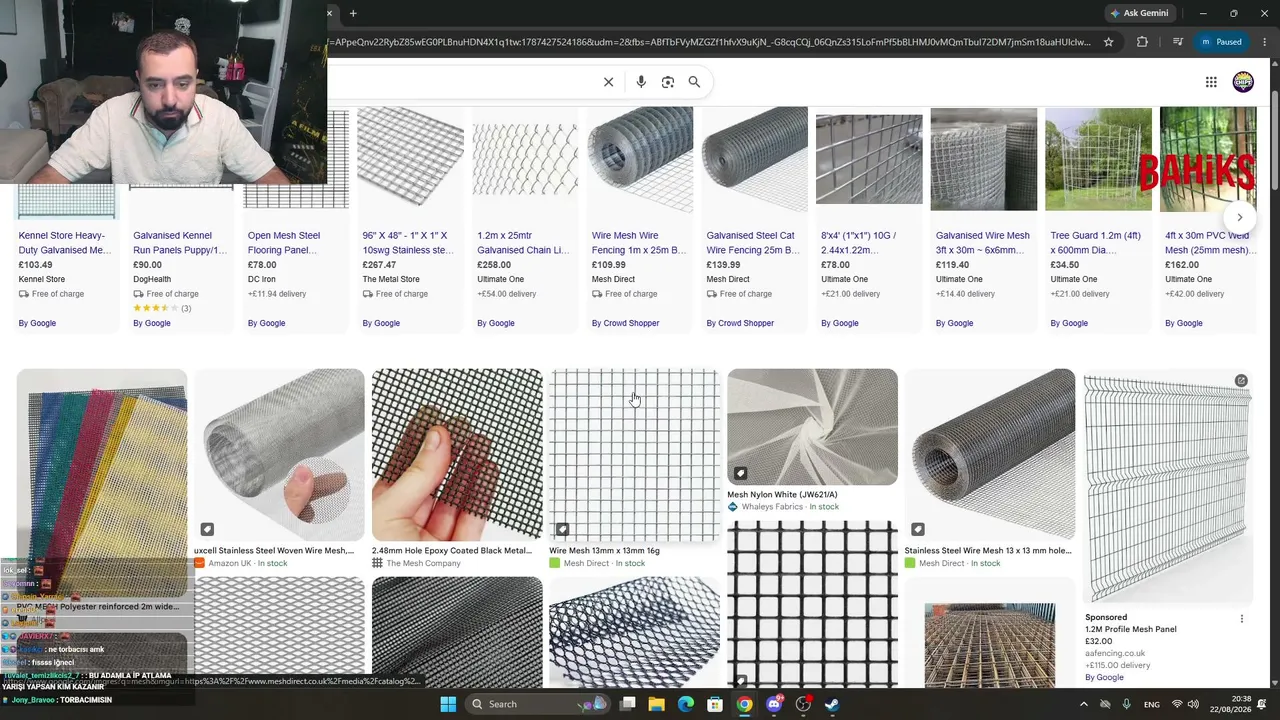This screenshot has height=720, width=1280.
Task: Open Discord from the taskbar
Action: [774, 704]
